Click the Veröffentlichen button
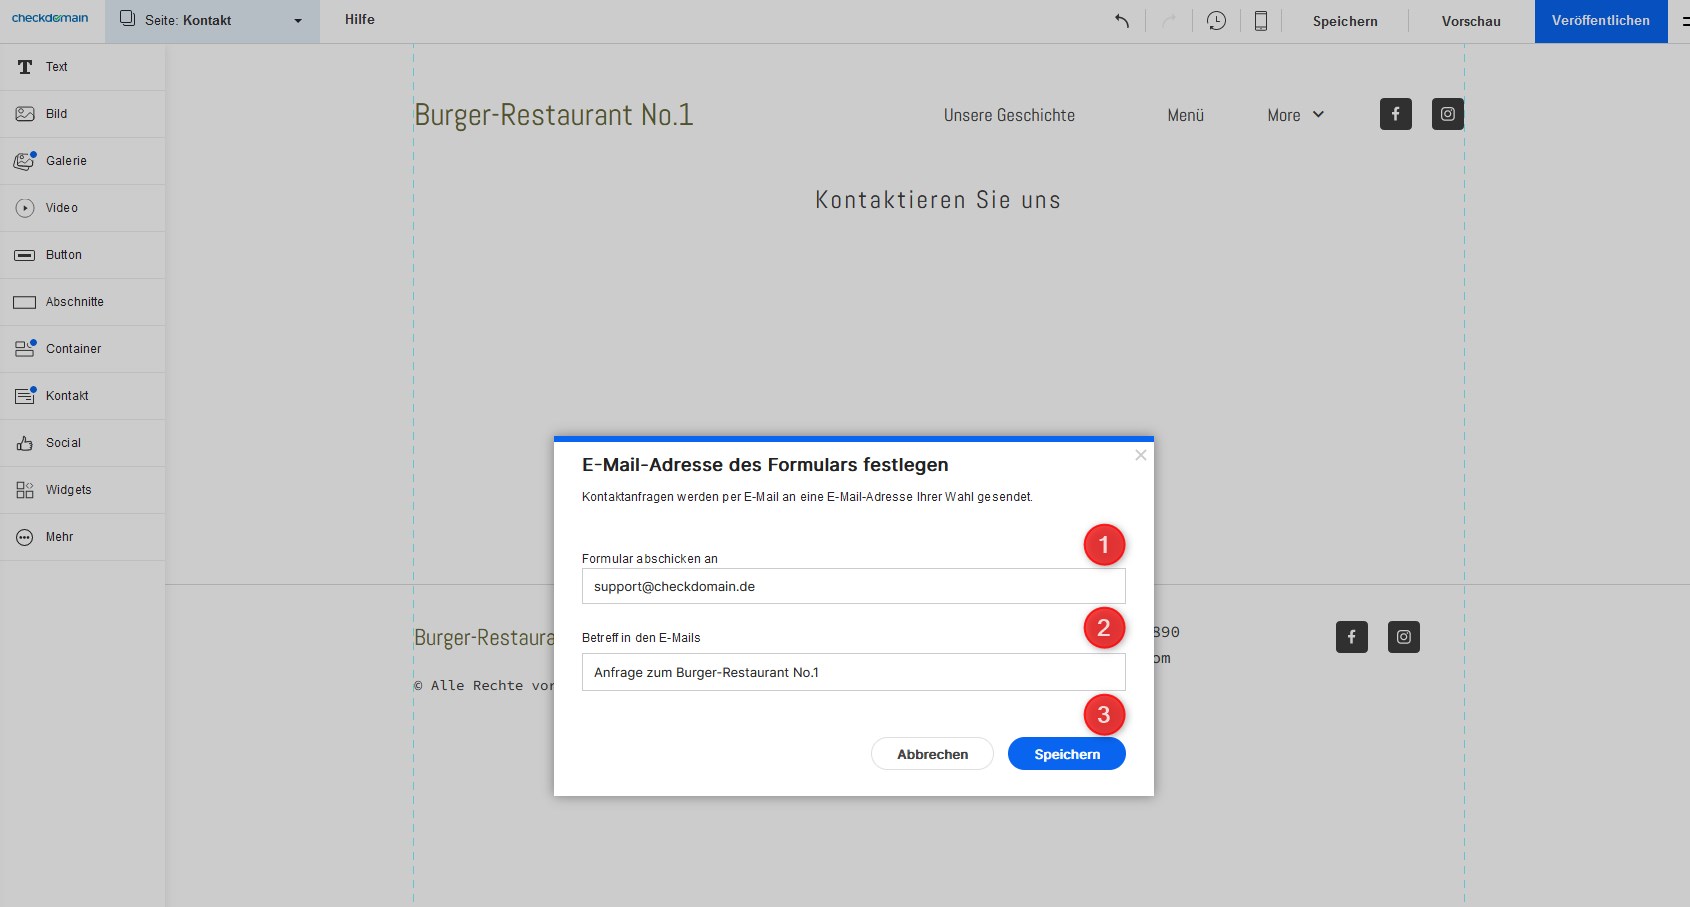This screenshot has height=907, width=1690. [x=1600, y=21]
